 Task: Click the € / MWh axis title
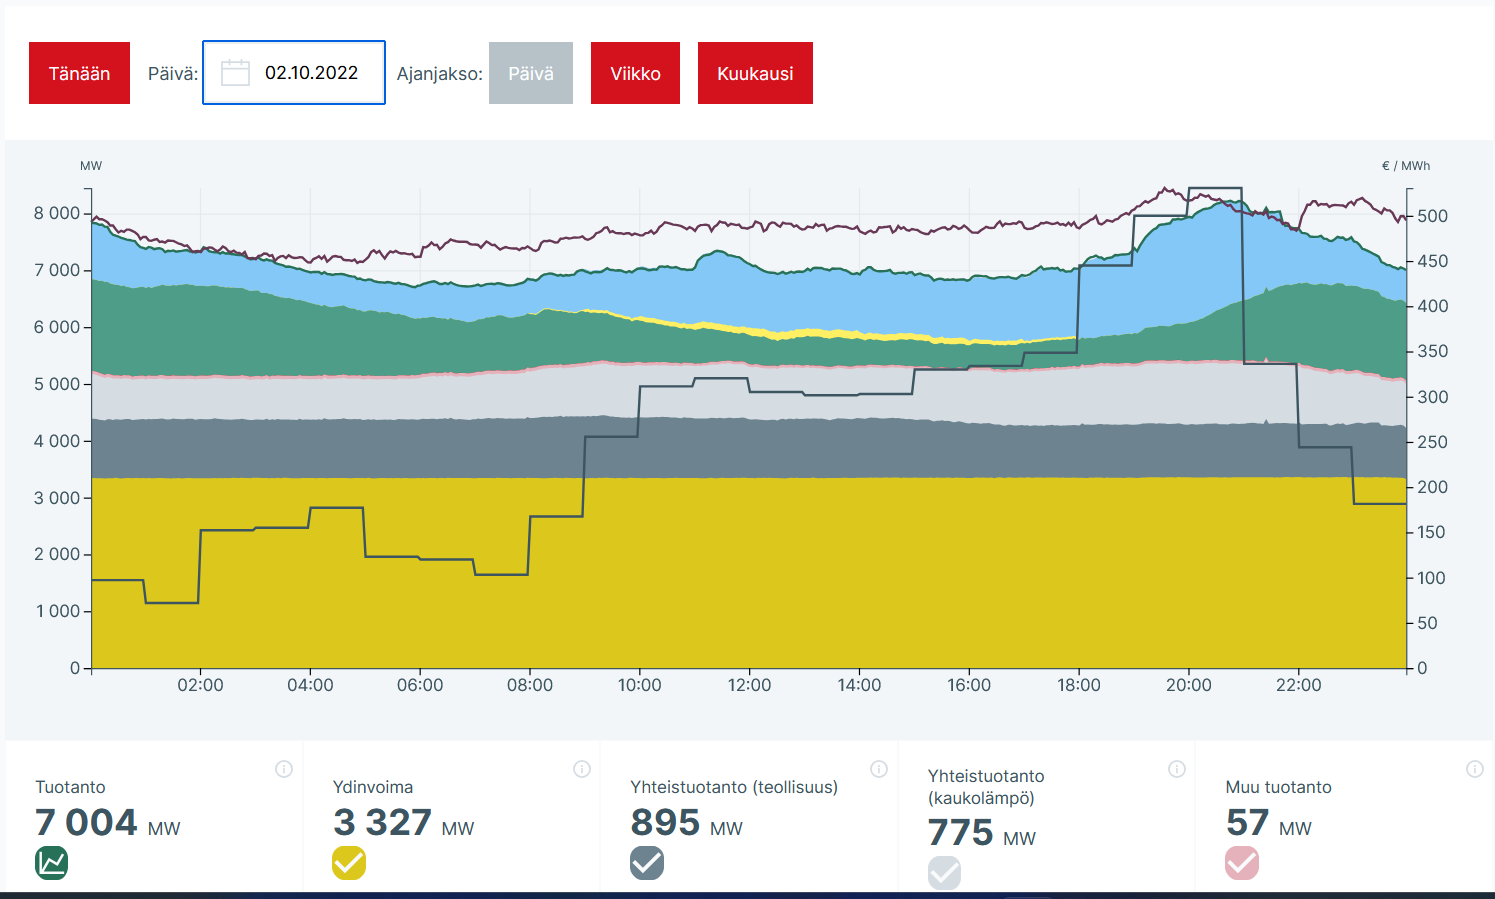[x=1405, y=166]
